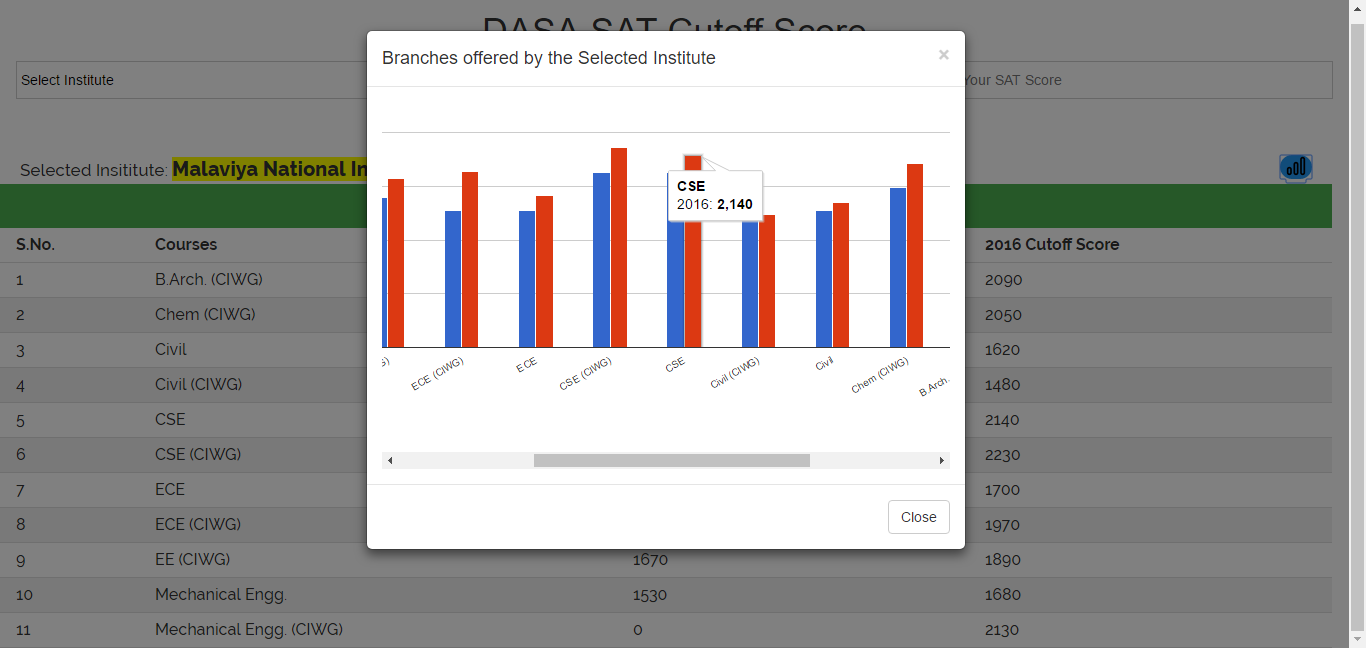Click the blue CSE (CIWG) bar
Viewport: 1366px width, 648px height.
point(601,260)
